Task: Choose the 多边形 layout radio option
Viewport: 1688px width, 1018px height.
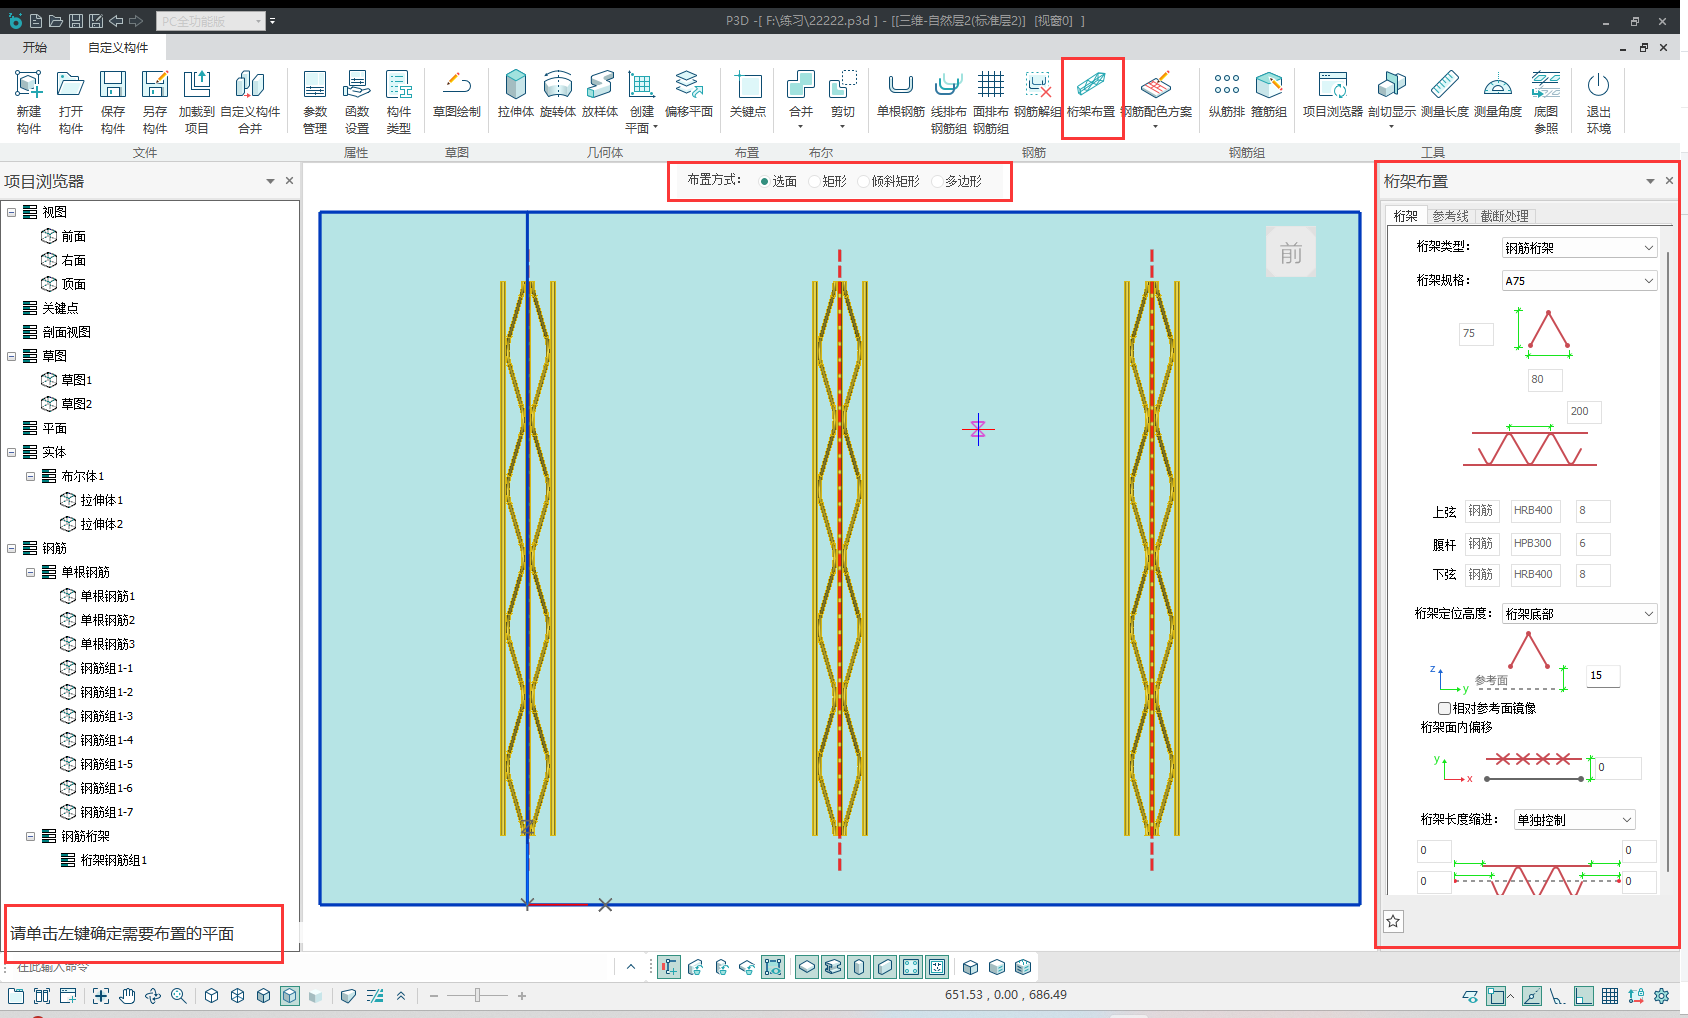Action: point(937,182)
